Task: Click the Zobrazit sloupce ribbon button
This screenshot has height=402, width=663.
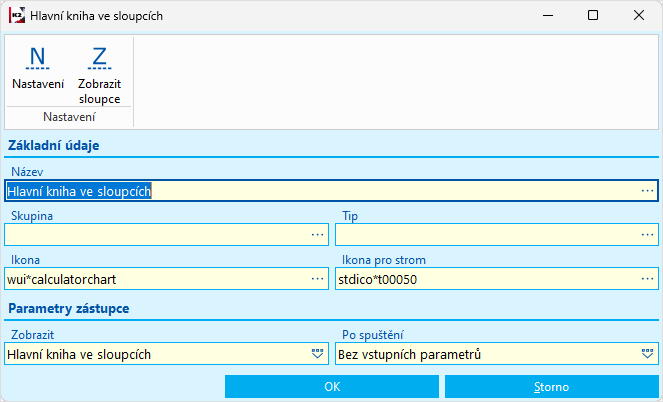Action: (x=99, y=74)
